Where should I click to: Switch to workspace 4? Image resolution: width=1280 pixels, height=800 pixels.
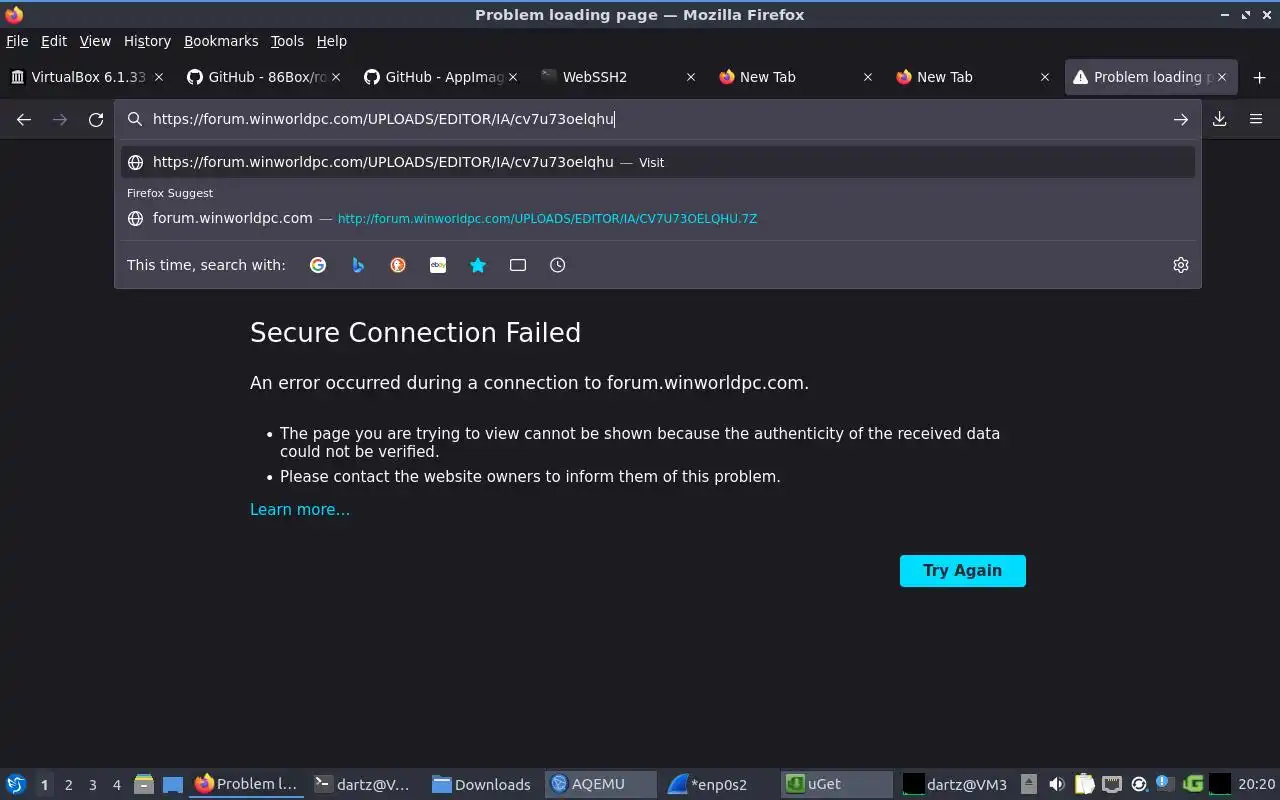tap(116, 785)
